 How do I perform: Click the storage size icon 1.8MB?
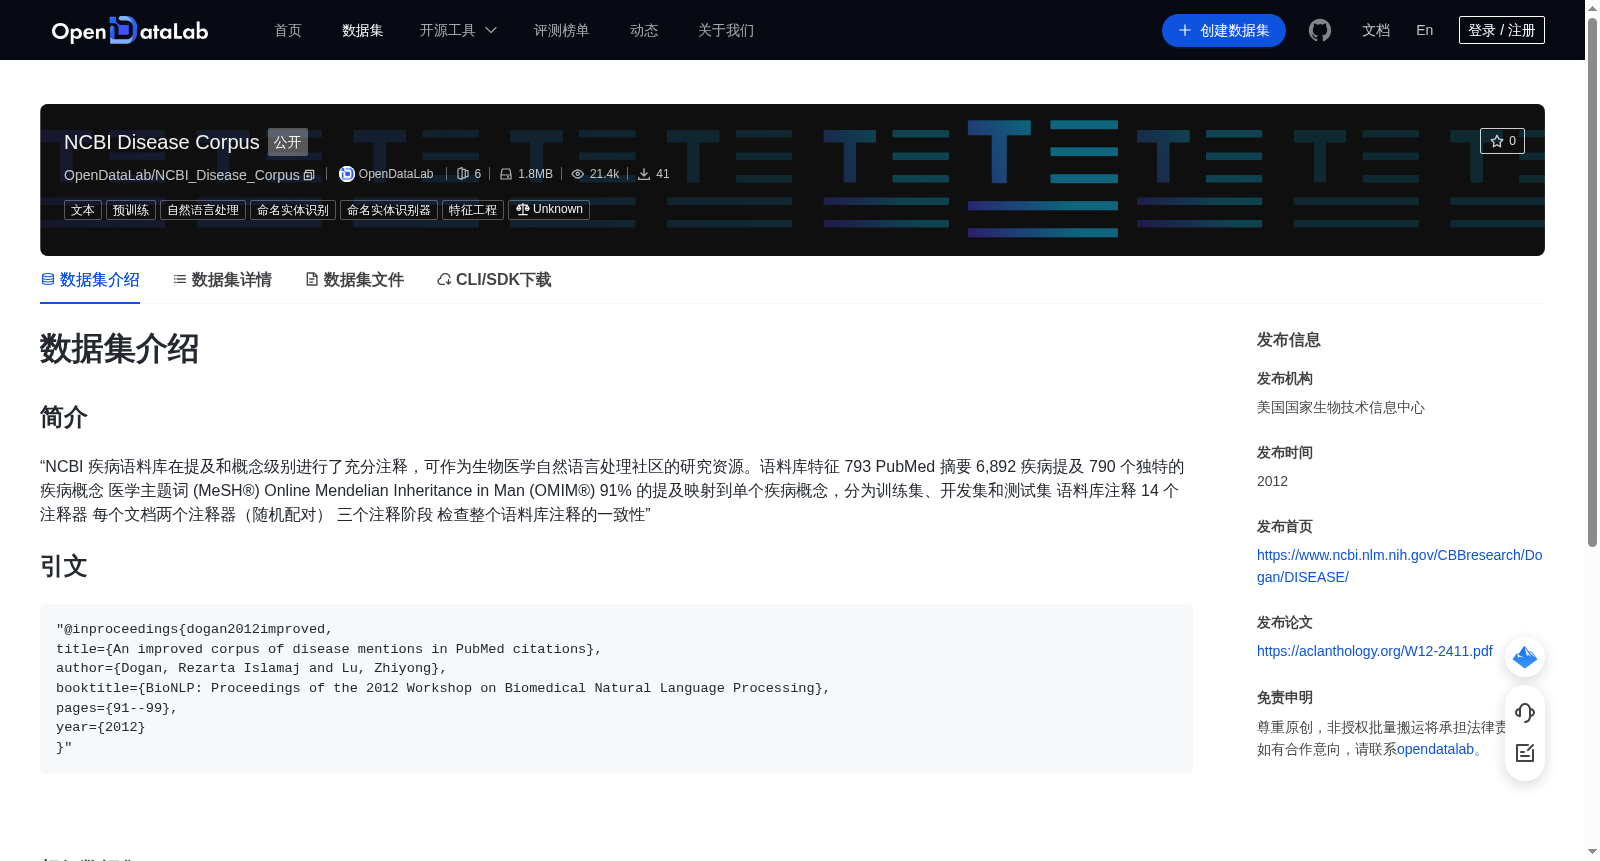click(x=506, y=174)
